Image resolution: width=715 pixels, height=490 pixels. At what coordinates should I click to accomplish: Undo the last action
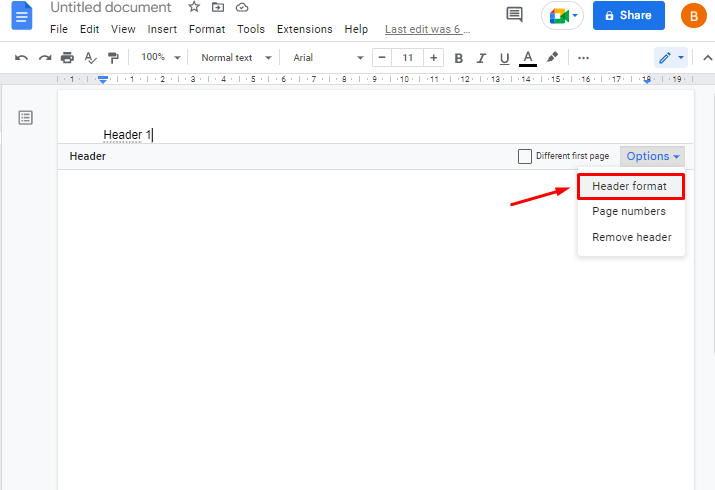[21, 58]
